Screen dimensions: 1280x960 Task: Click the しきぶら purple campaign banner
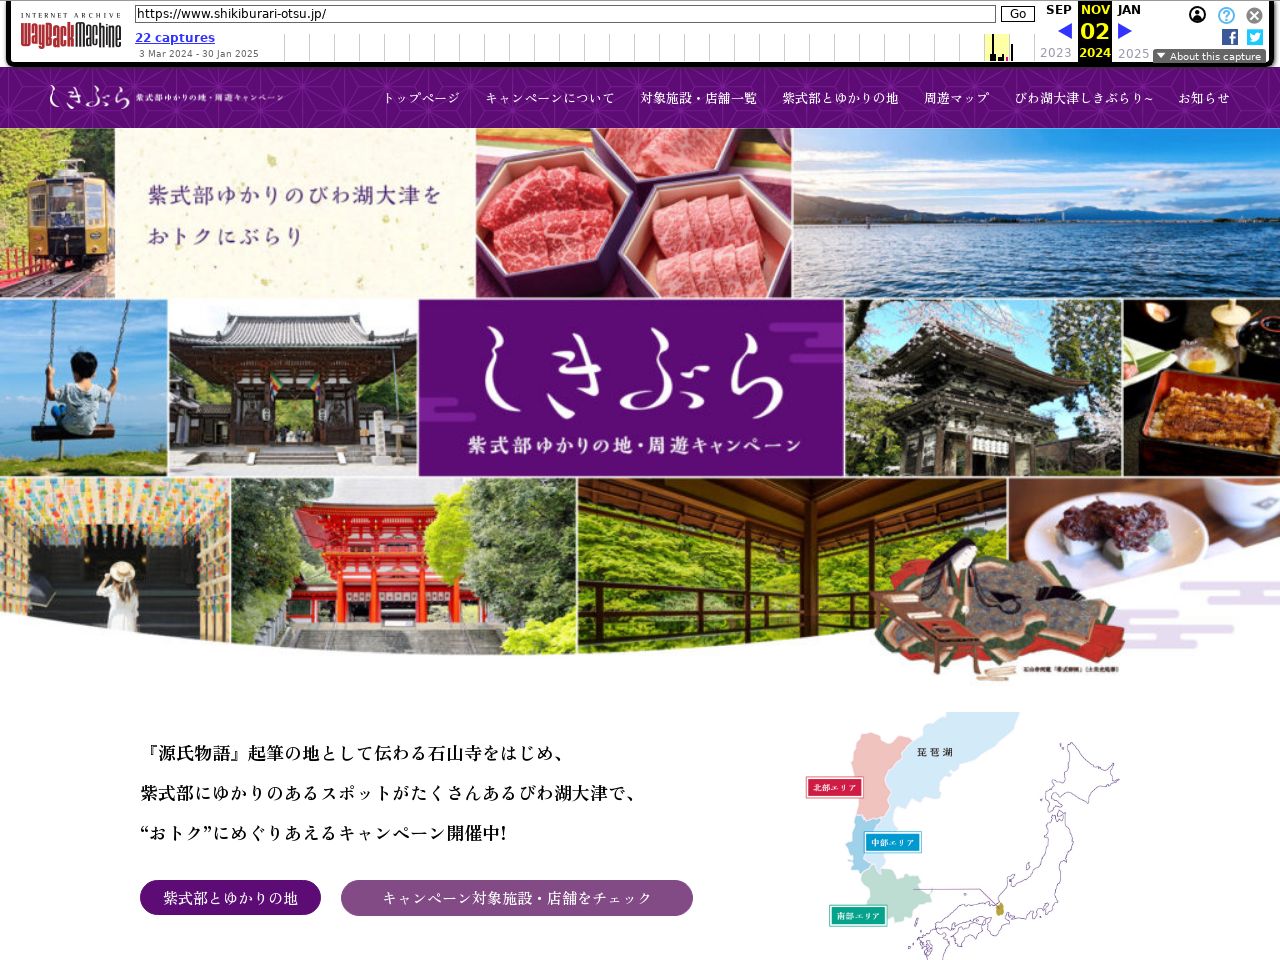pyautogui.click(x=631, y=388)
